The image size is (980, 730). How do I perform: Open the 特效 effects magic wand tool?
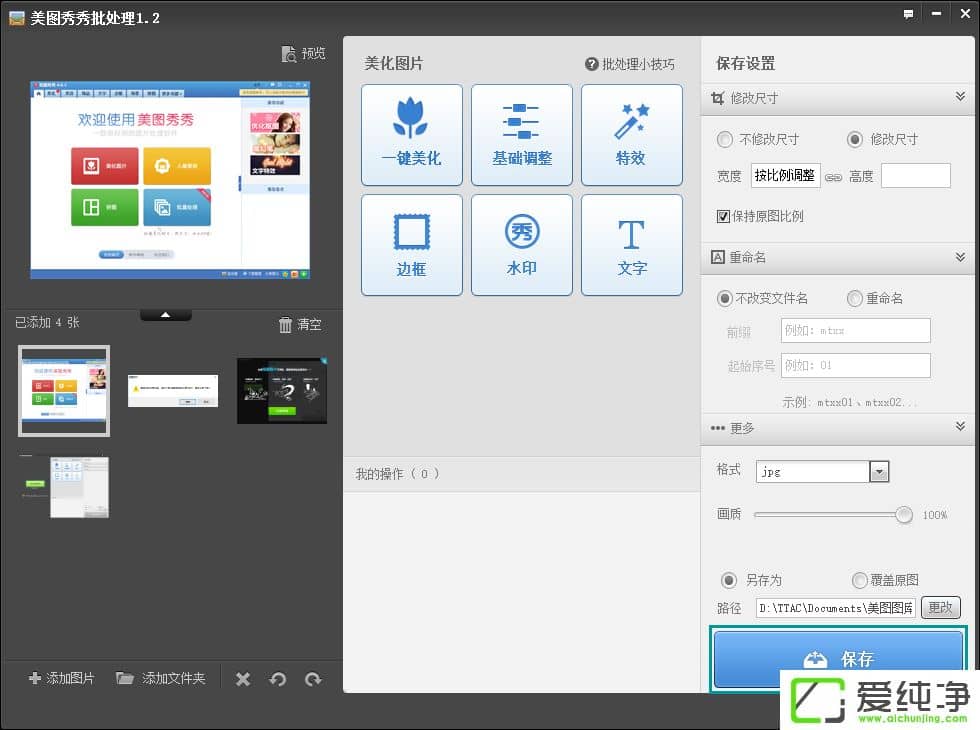[631, 135]
